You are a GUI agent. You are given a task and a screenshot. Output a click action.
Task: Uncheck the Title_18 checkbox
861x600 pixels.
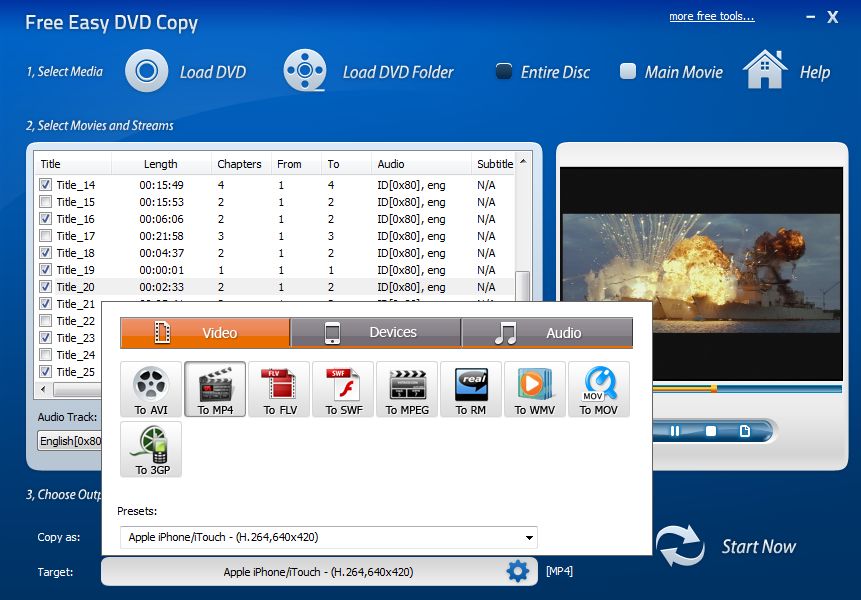tap(46, 253)
